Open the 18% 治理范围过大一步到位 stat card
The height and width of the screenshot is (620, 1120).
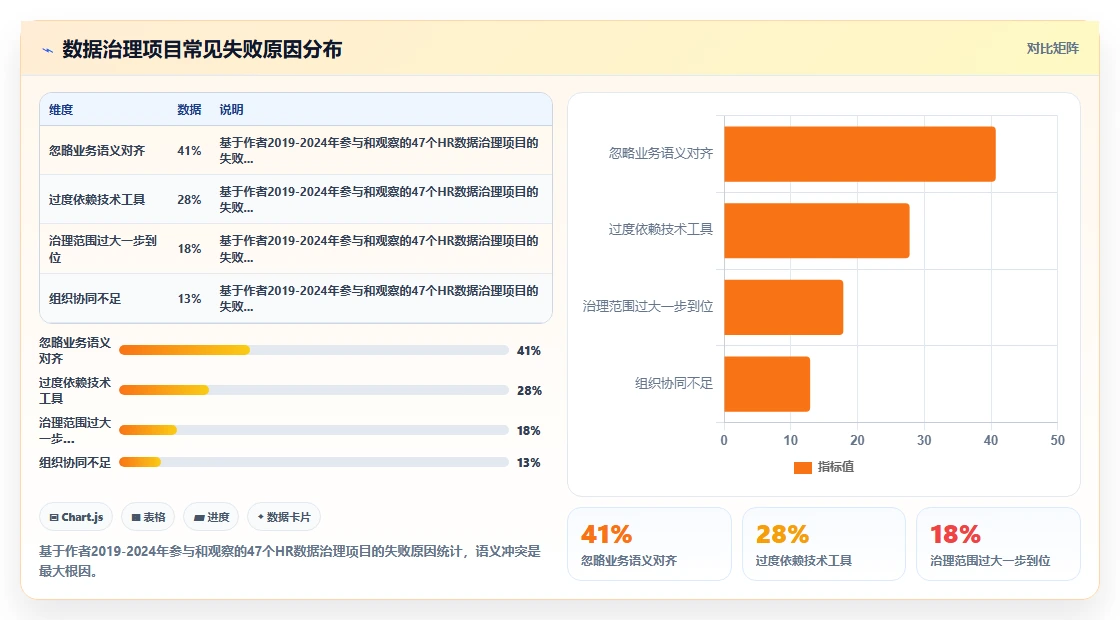pos(998,544)
